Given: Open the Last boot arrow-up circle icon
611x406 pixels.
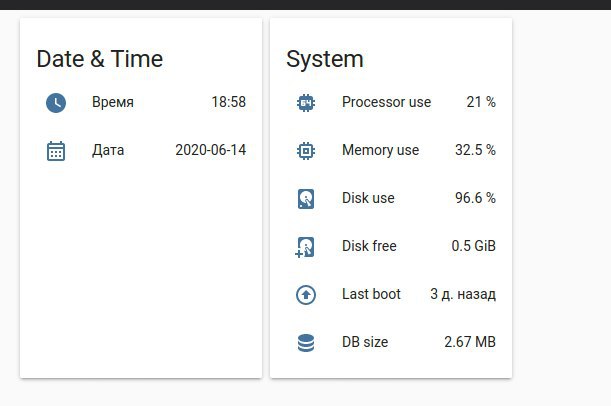Looking at the screenshot, I should tap(306, 295).
